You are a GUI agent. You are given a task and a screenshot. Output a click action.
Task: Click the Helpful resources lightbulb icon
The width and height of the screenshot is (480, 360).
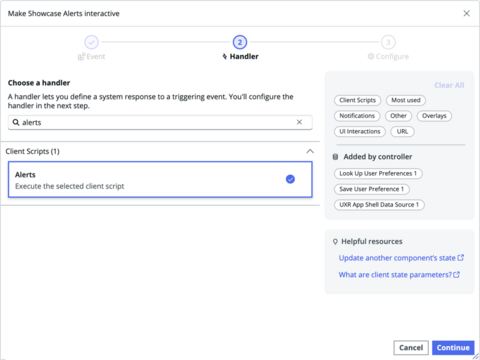[x=335, y=241]
